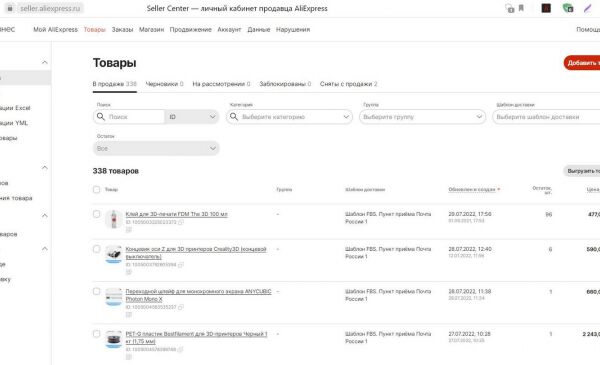The image size is (600, 365).
Task: Open the green shield extension icon
Action: pyautogui.click(x=568, y=8)
